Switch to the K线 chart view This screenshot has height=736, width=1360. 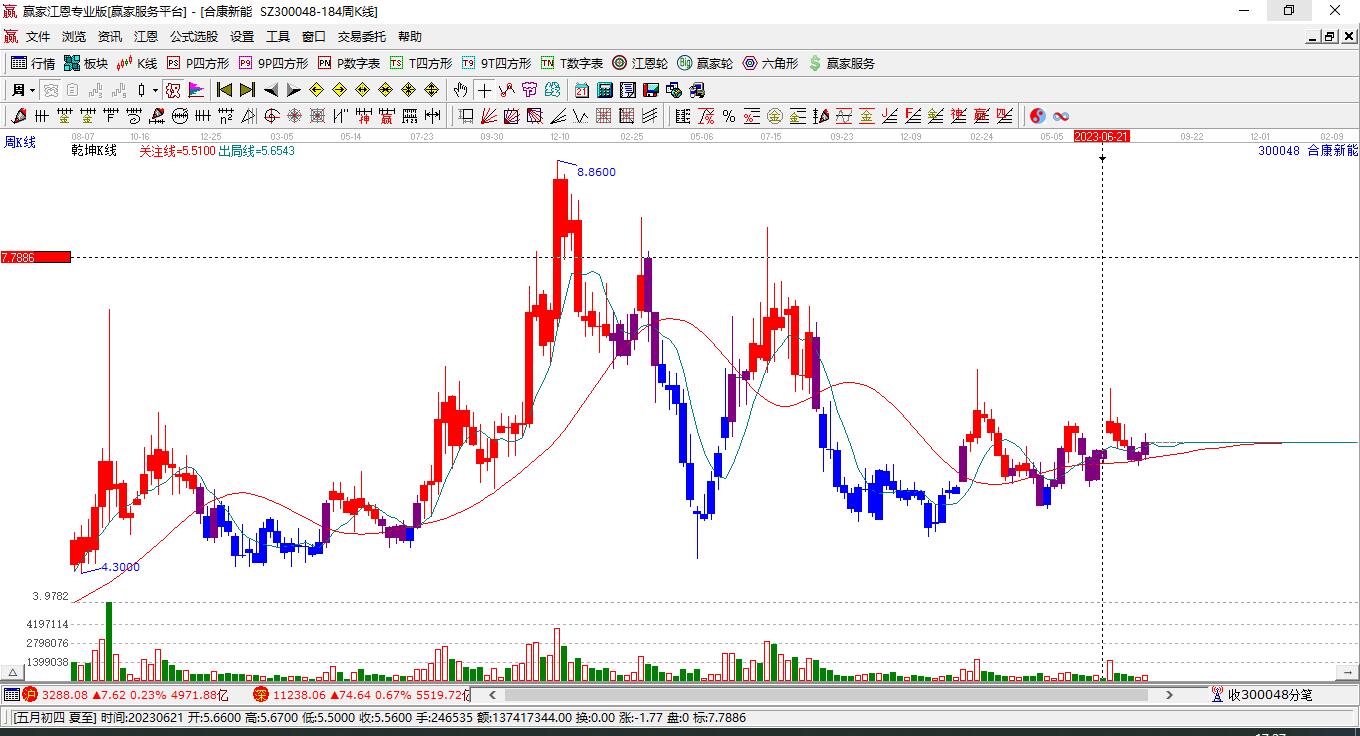137,63
